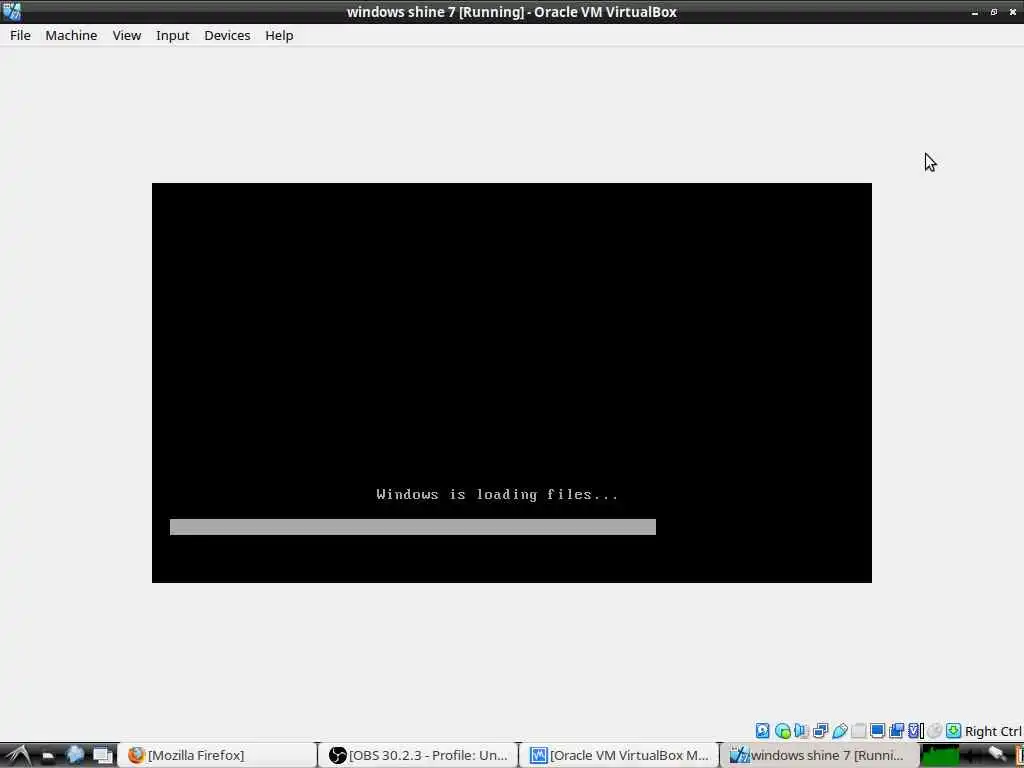Click the audio status icon
Viewport: 1024px width, 768px height.
point(801,730)
